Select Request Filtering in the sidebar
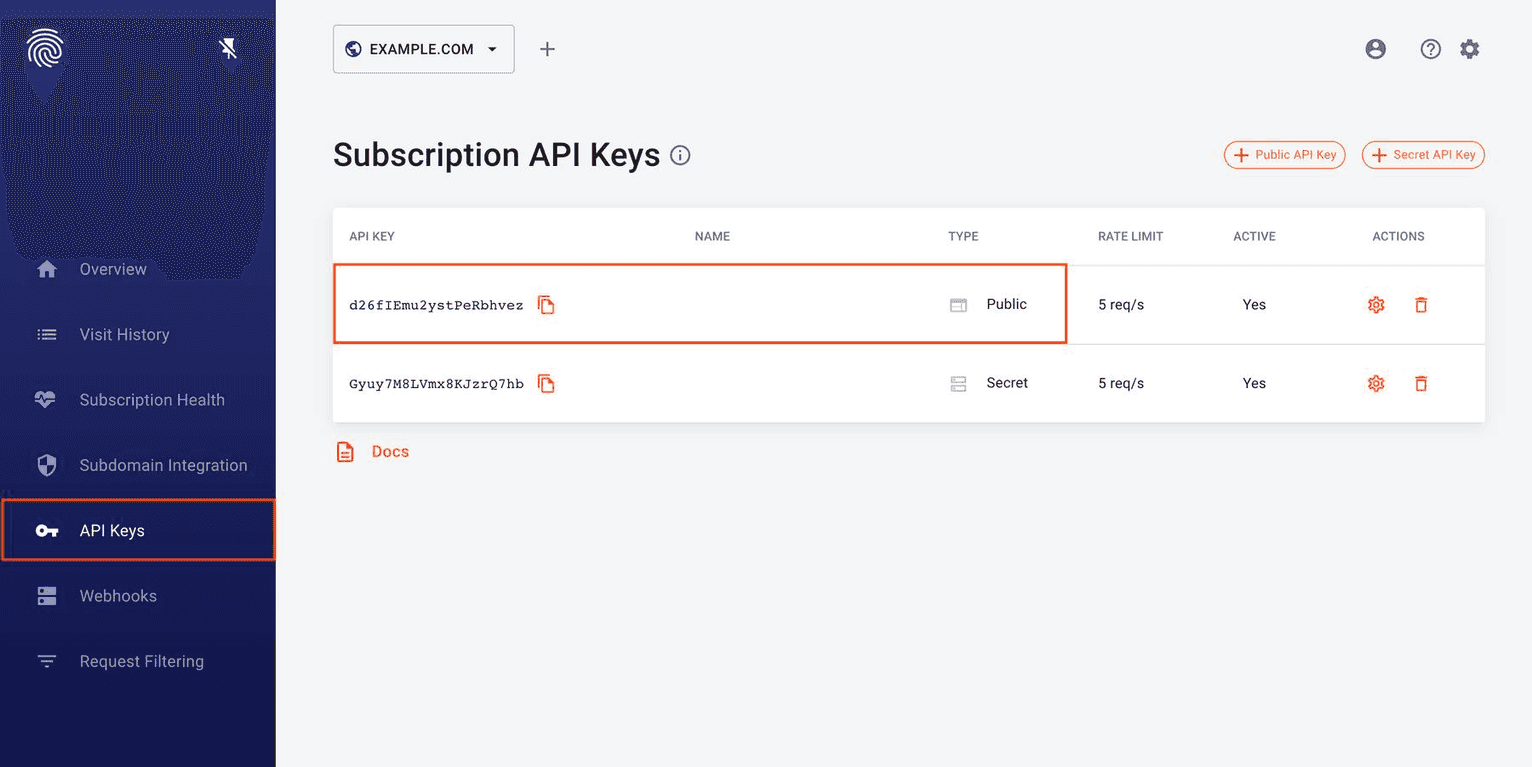Screen dimensions: 1532x767 point(142,661)
